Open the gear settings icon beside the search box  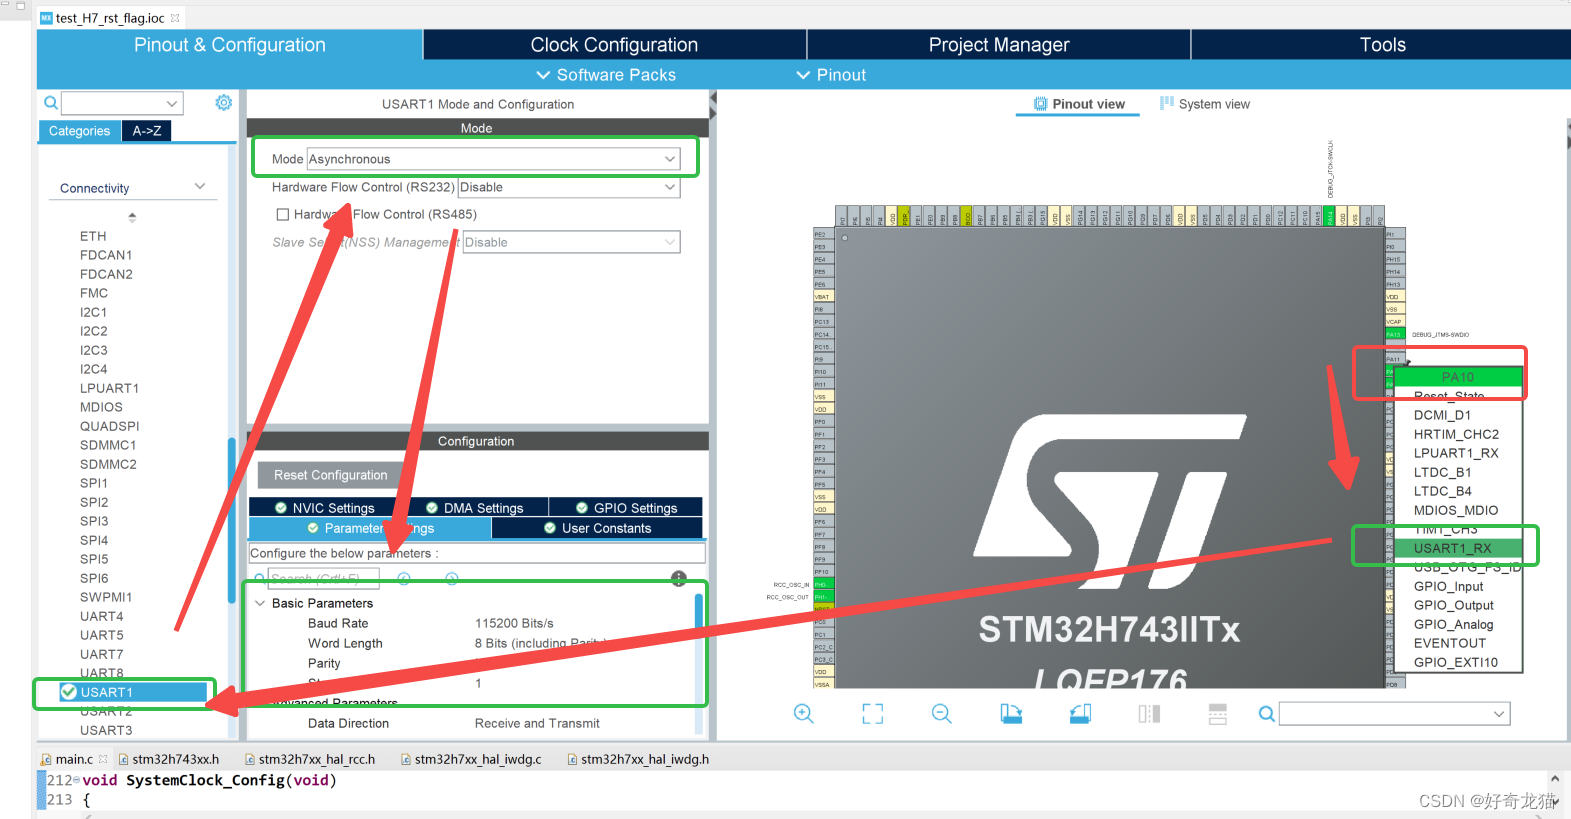pyautogui.click(x=224, y=102)
